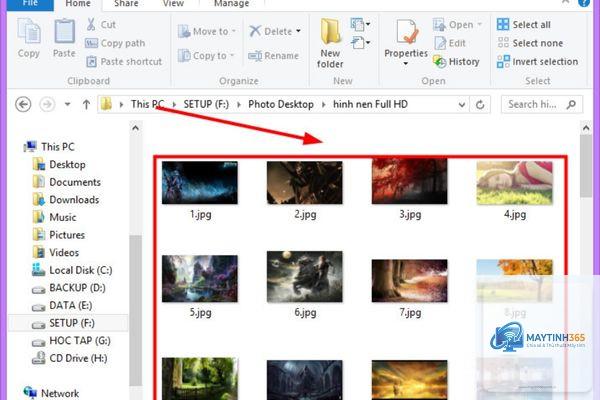The height and width of the screenshot is (400, 600).
Task: Open the File tab
Action: (30, 4)
